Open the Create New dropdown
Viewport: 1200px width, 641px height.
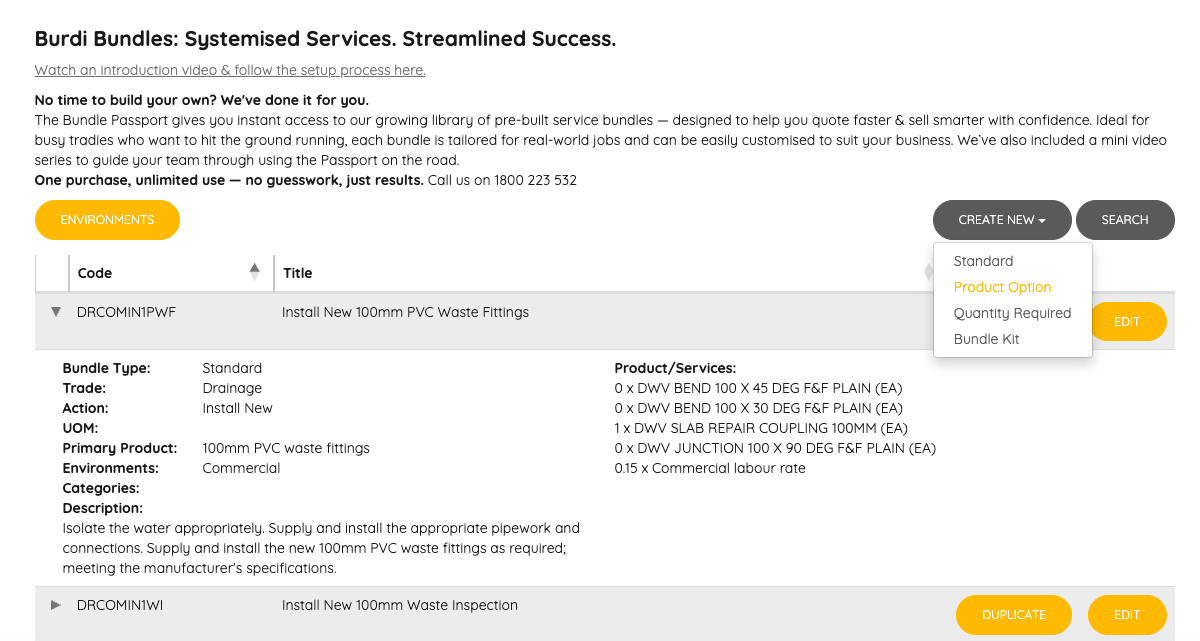point(1002,220)
